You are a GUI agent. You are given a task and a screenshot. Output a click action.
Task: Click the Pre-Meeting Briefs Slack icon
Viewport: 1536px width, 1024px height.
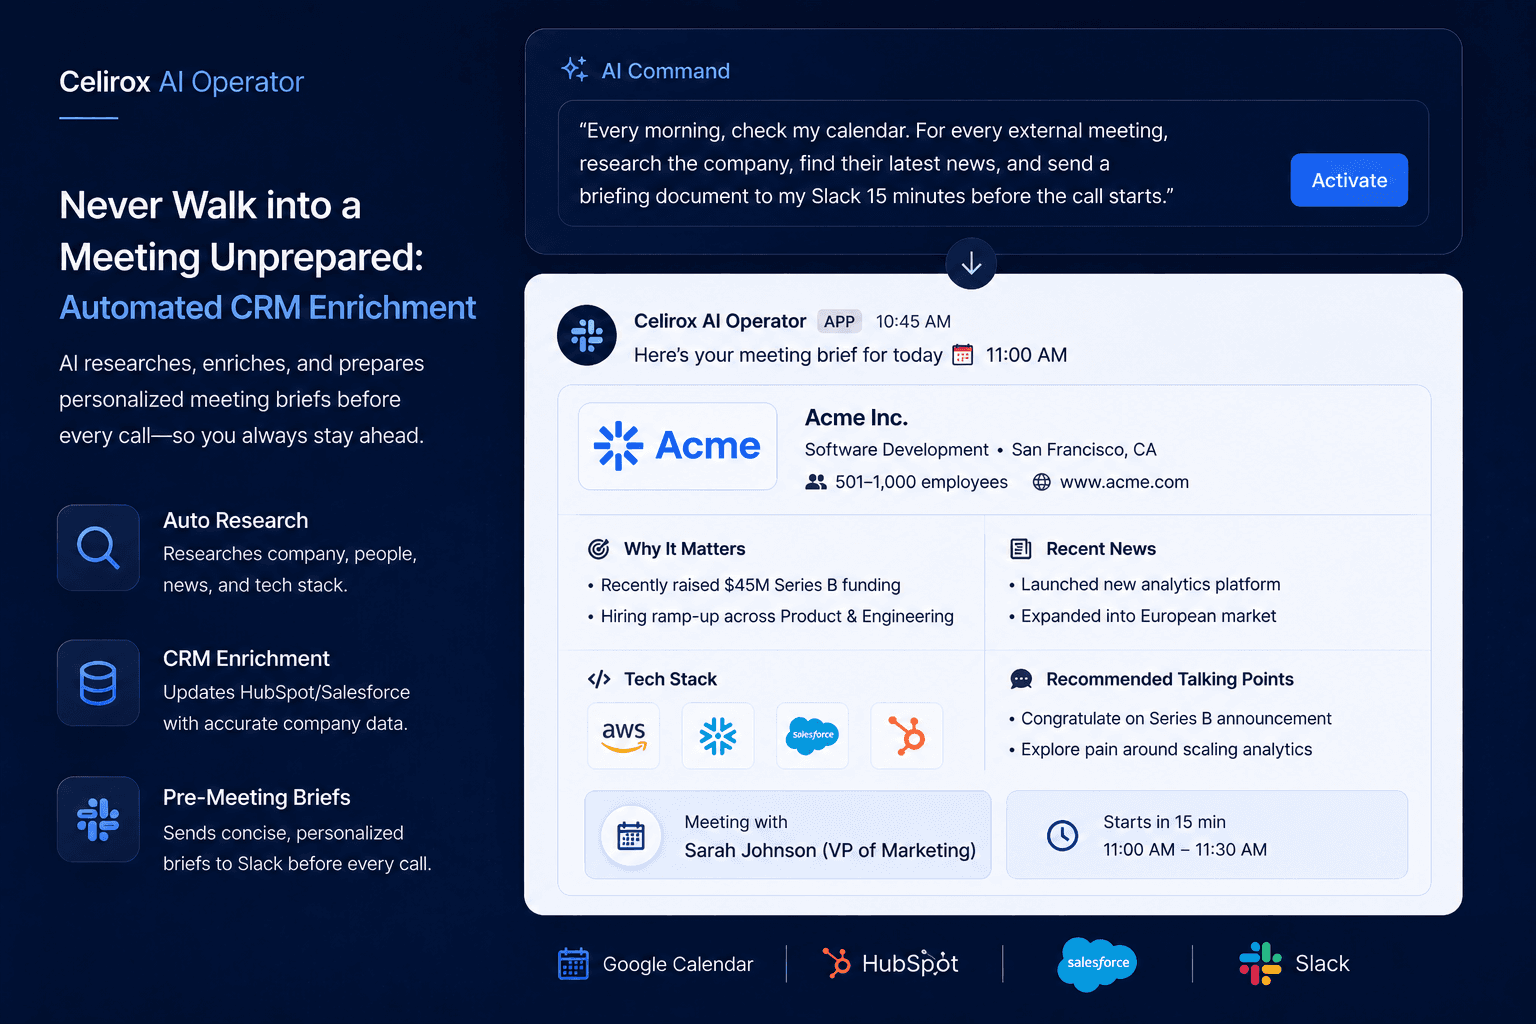(98, 819)
